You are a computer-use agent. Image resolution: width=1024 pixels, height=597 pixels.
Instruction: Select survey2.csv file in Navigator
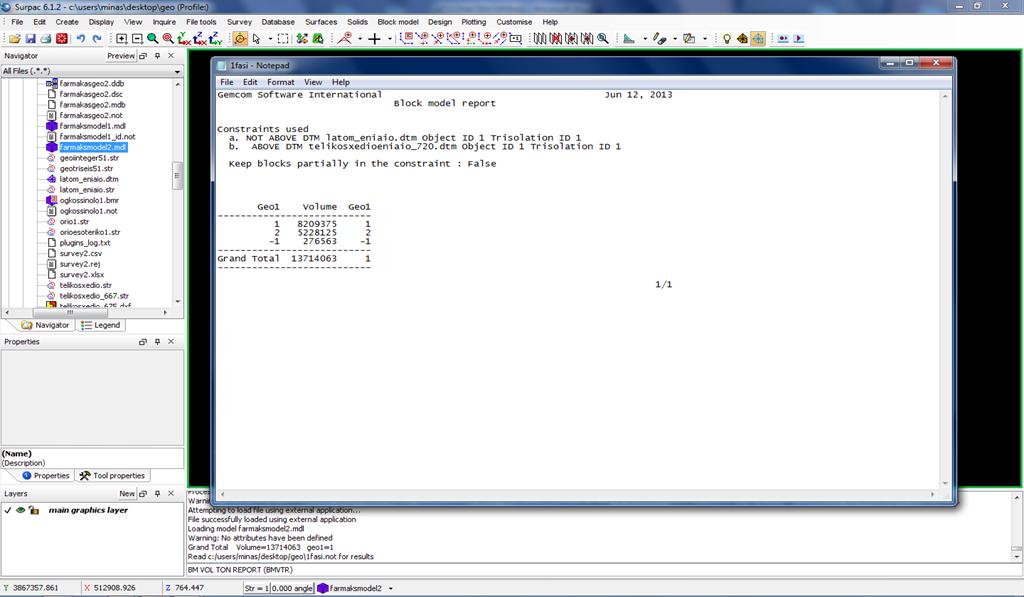80,253
